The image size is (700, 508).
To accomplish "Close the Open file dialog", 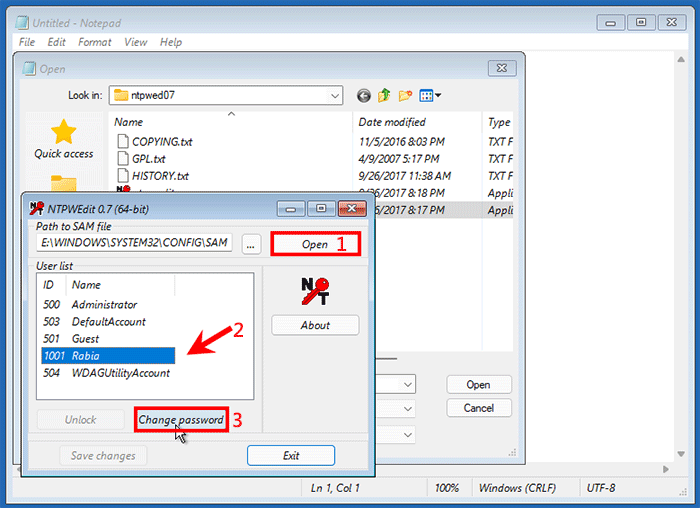I will [502, 68].
